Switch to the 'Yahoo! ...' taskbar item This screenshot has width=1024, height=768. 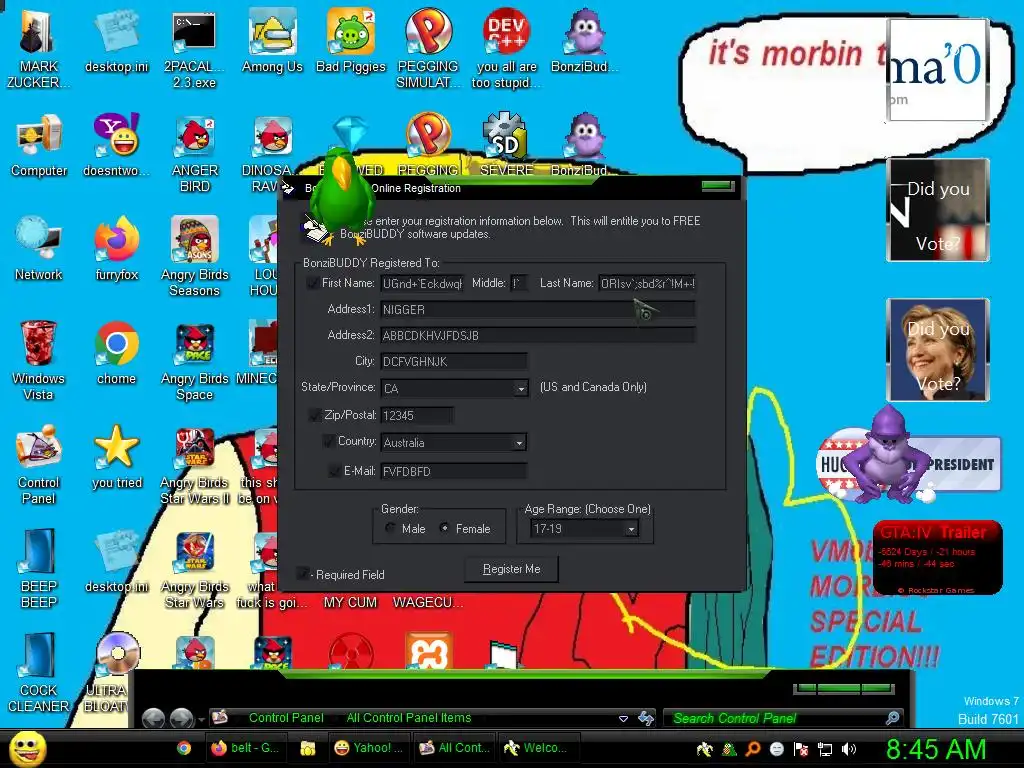click(368, 748)
